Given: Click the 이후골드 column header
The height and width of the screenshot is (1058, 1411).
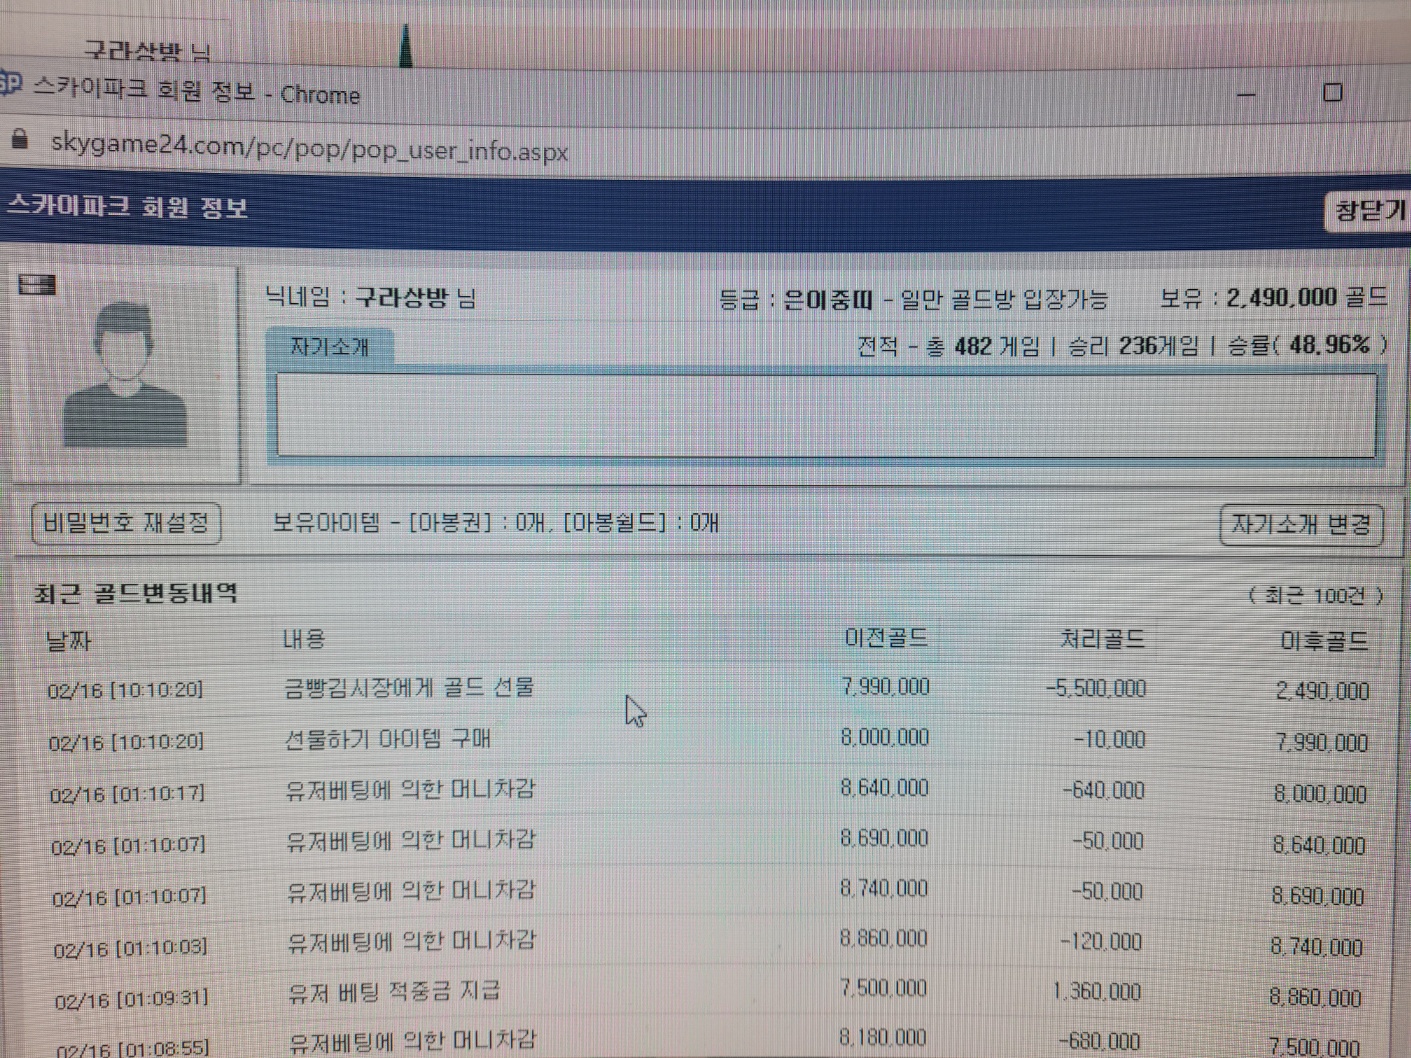Looking at the screenshot, I should (x=1324, y=641).
